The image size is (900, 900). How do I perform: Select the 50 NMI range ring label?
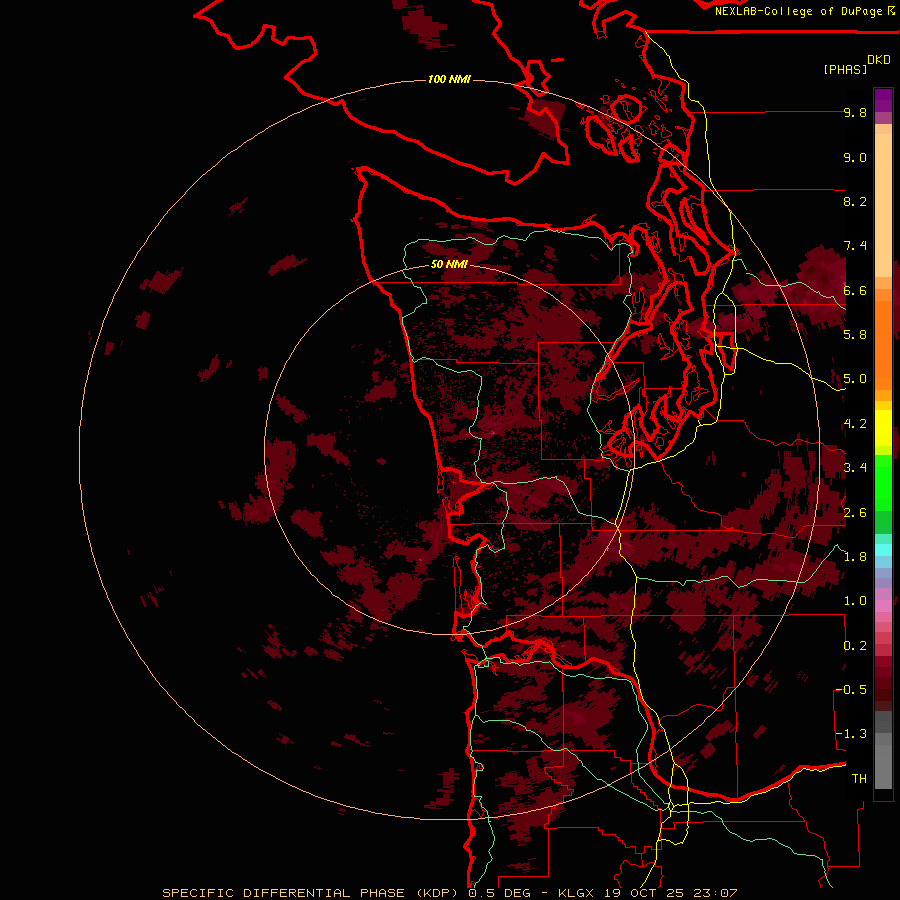tap(449, 264)
